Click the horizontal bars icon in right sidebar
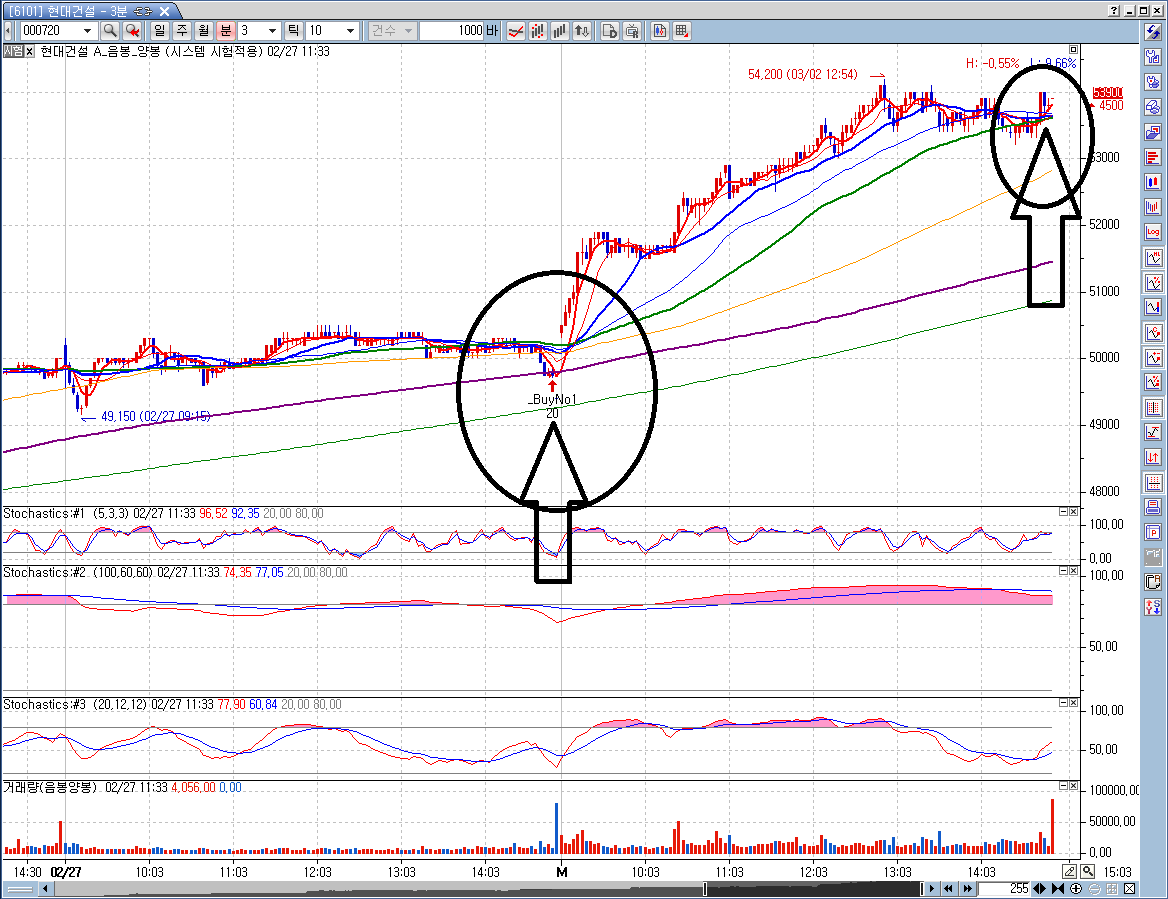The height and width of the screenshot is (899, 1168). point(1153,157)
